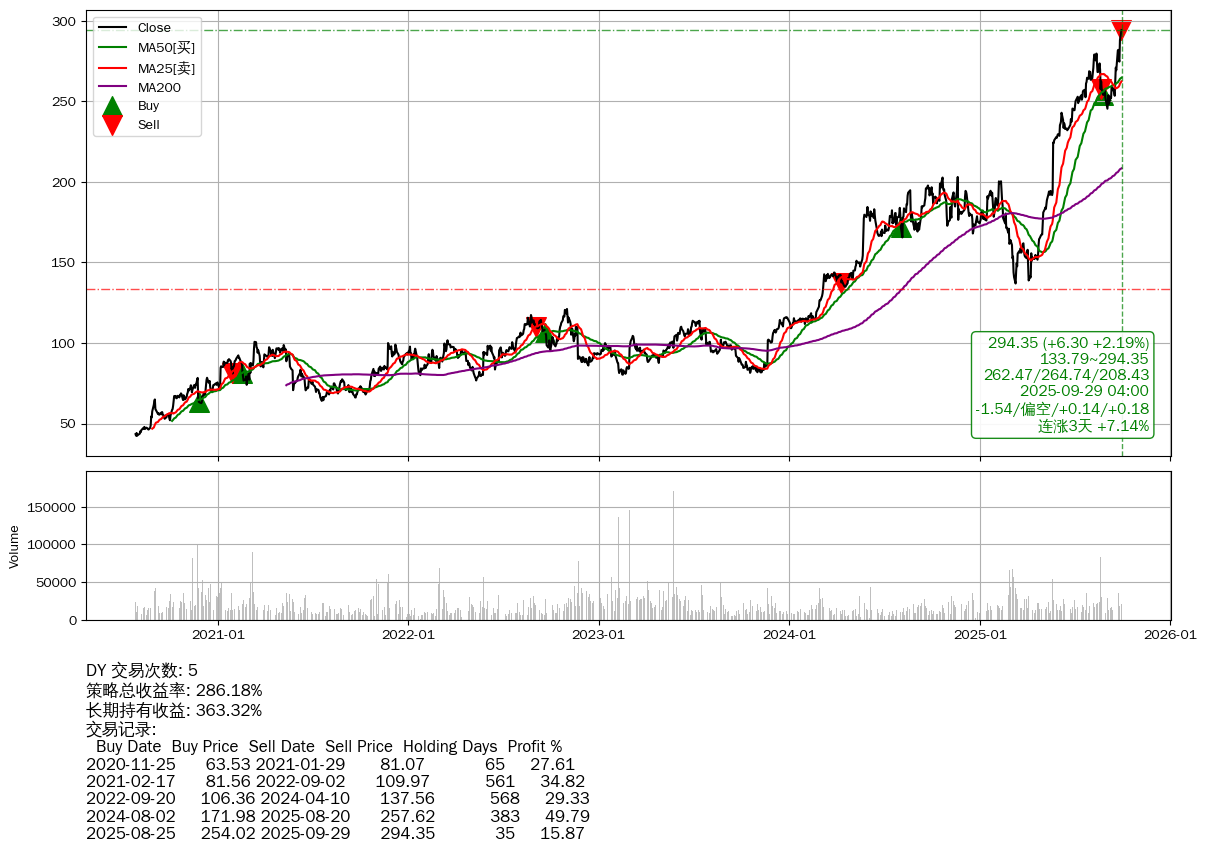
Task: Click the red sell marker from September 2022
Action: (539, 326)
